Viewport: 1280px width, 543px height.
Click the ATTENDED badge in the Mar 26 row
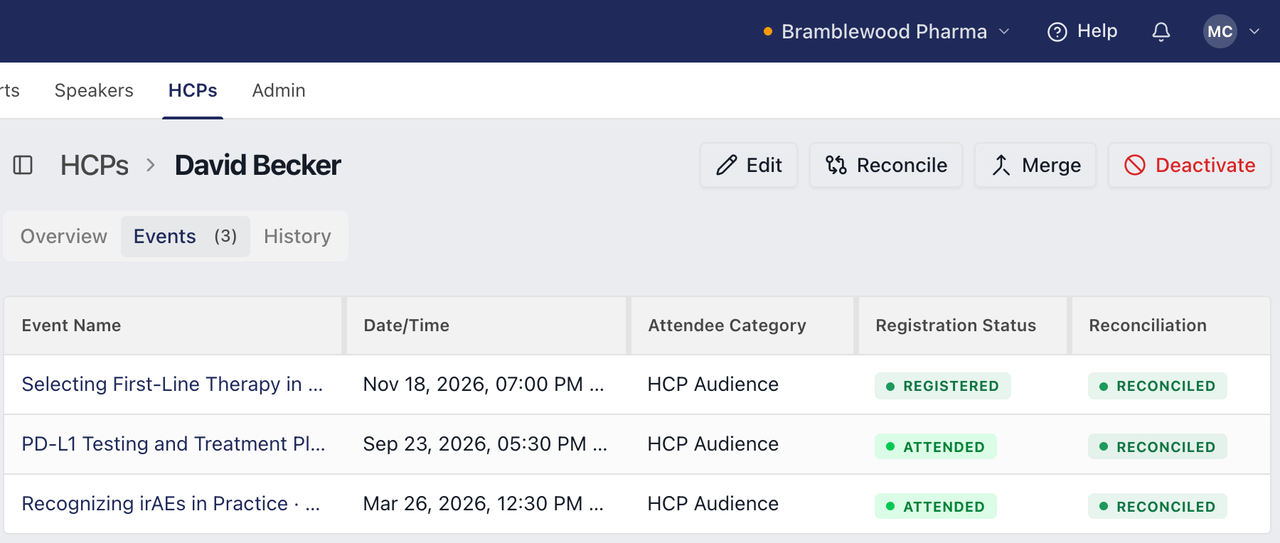[935, 507]
